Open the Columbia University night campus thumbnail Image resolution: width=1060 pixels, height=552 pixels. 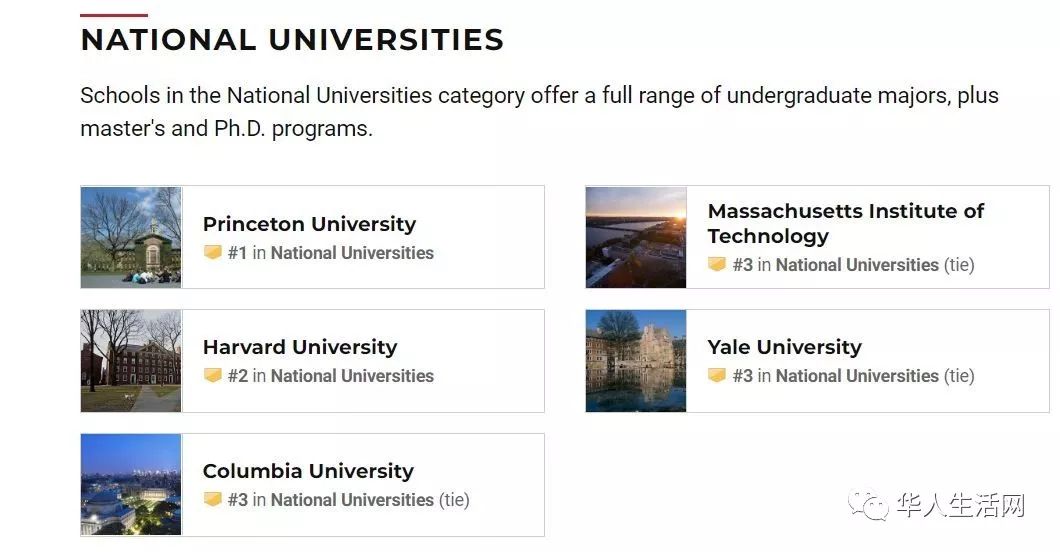[x=131, y=484]
